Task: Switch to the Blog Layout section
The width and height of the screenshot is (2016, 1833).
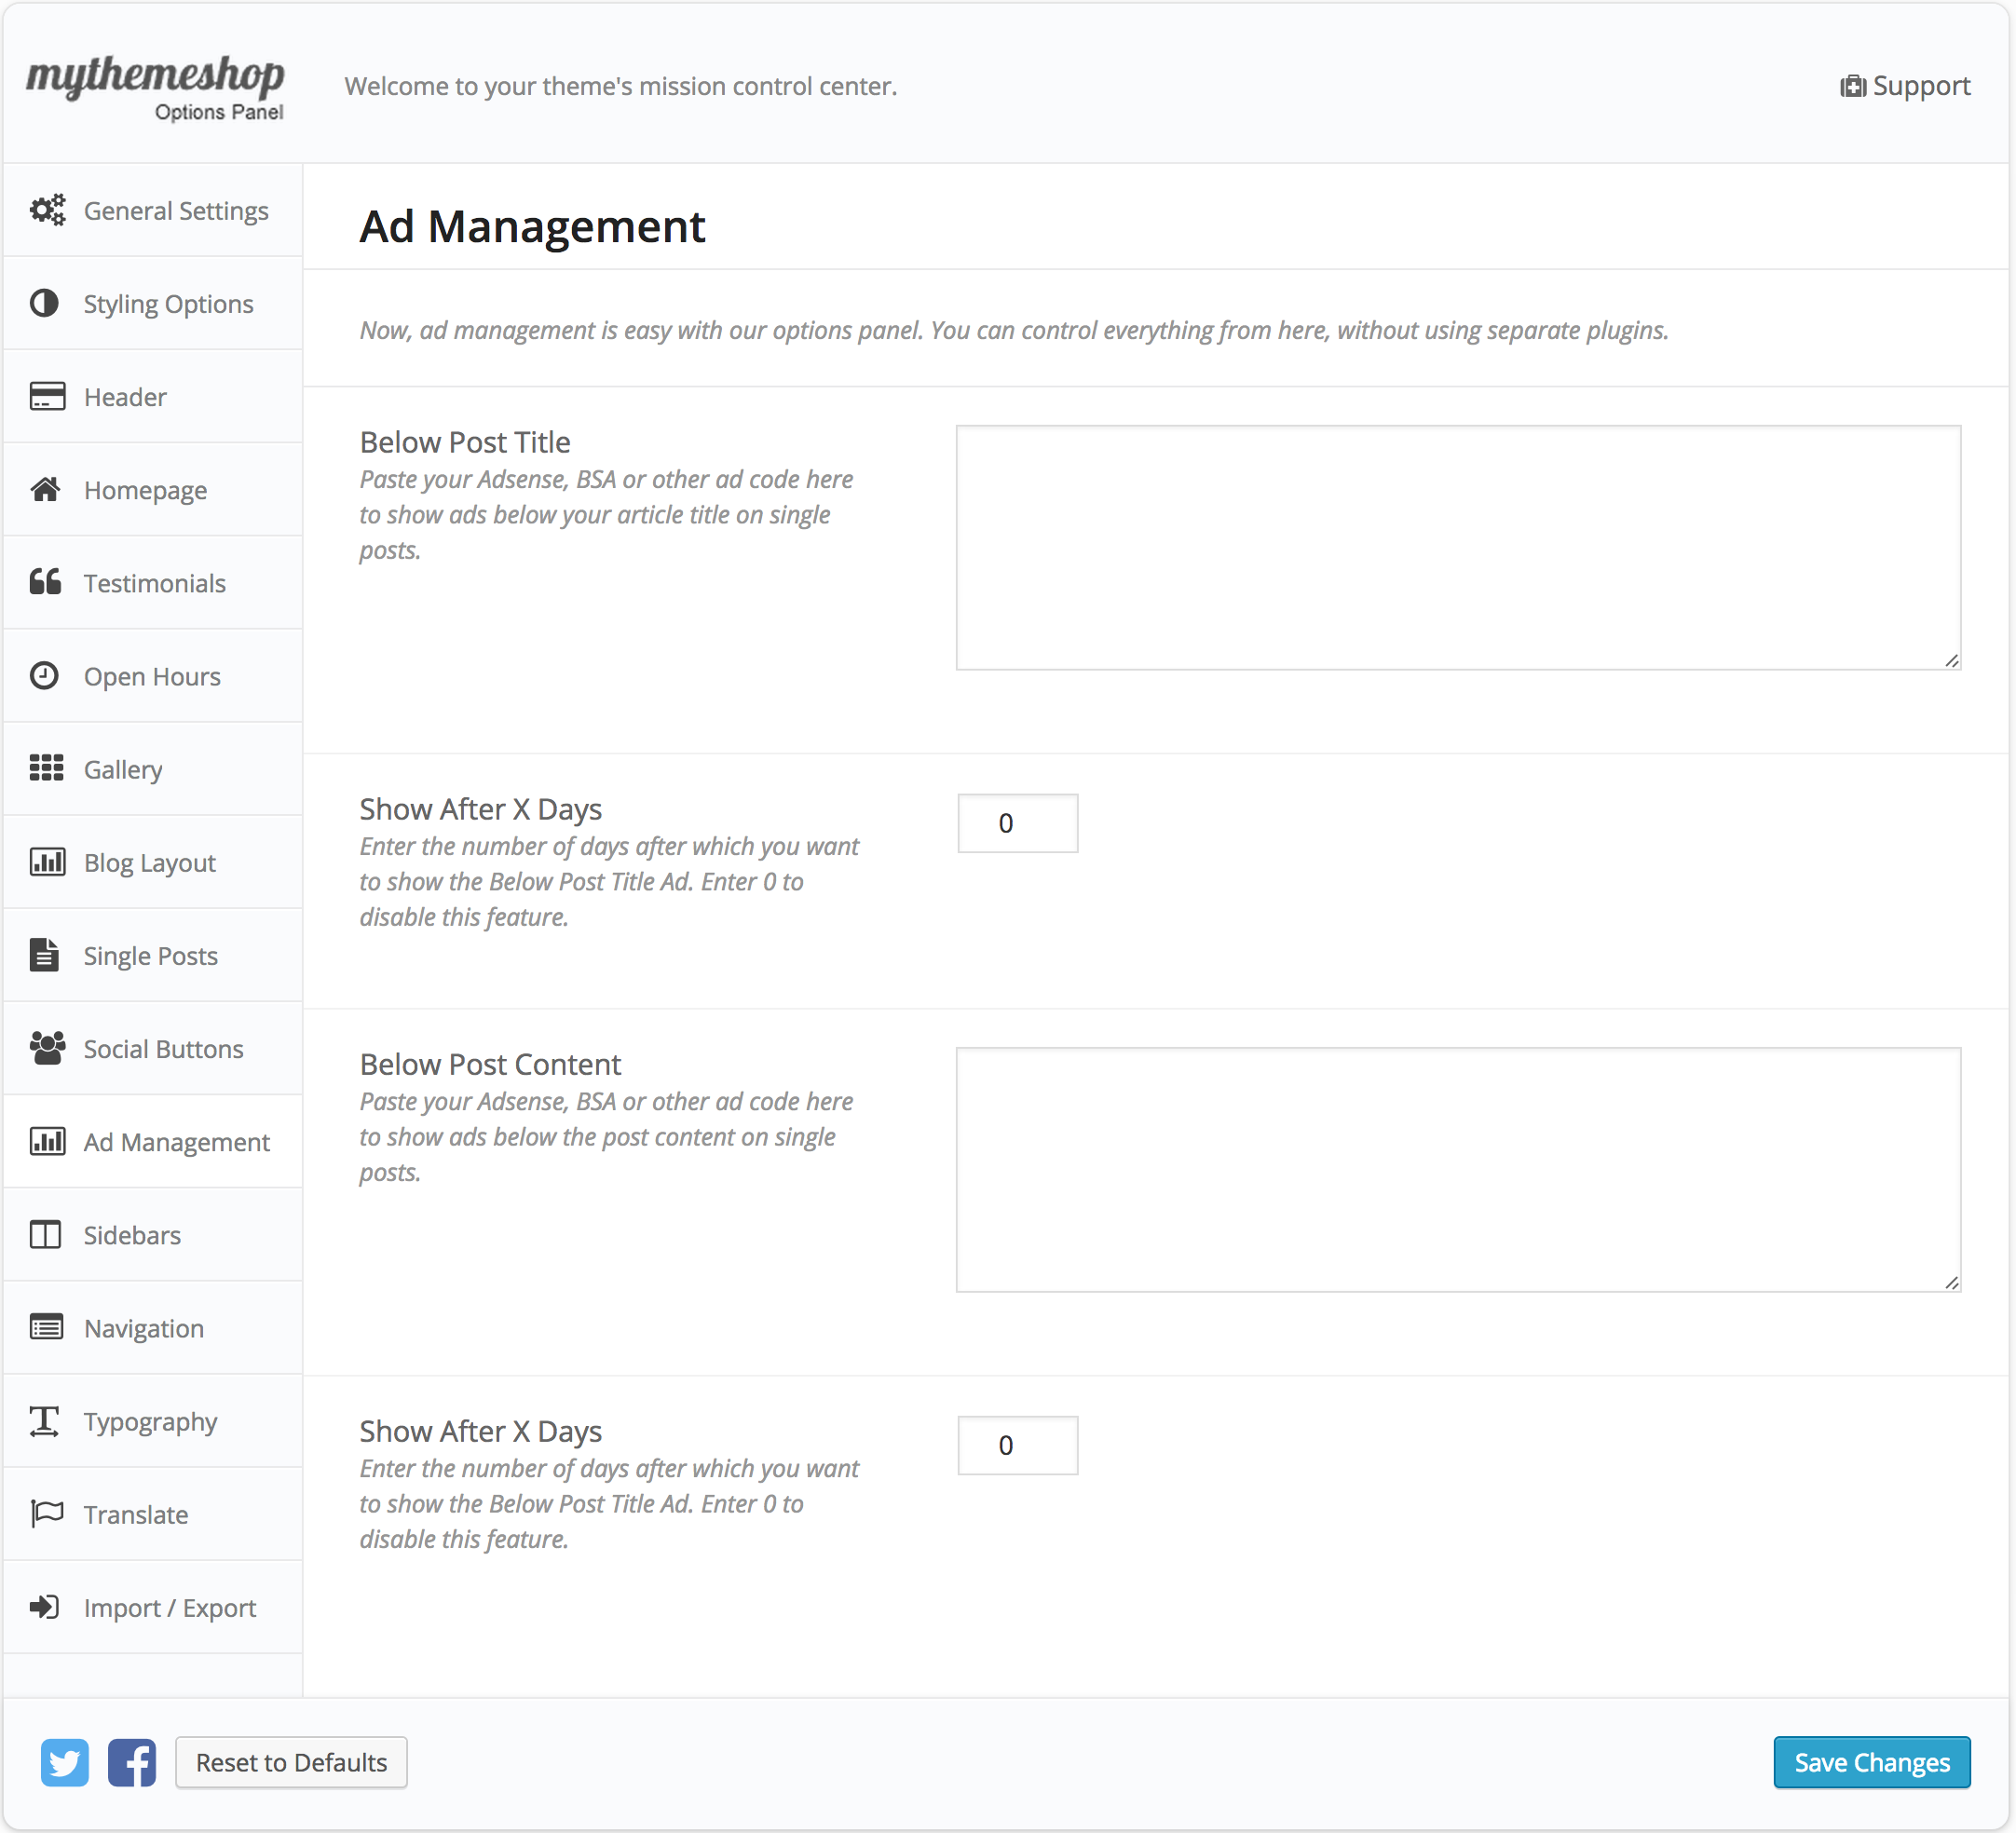Action: click(x=150, y=862)
